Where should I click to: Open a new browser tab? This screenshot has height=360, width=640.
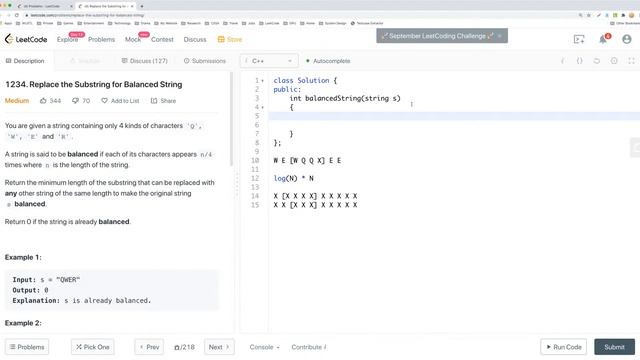point(142,6)
